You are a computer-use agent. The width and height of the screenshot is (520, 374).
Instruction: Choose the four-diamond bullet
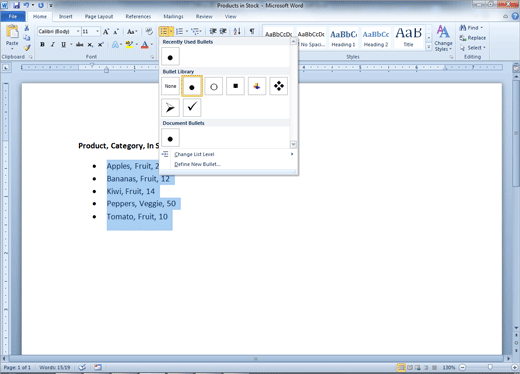279,86
